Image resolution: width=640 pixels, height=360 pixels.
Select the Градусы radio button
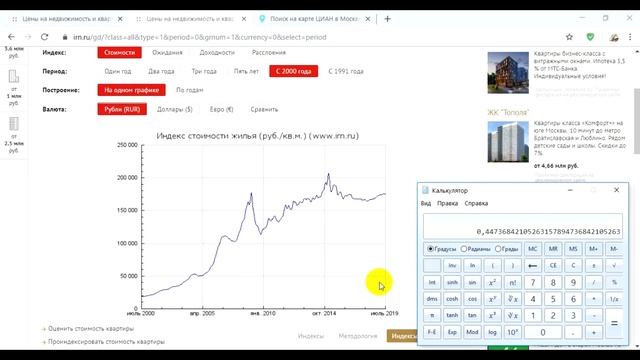click(x=430, y=249)
